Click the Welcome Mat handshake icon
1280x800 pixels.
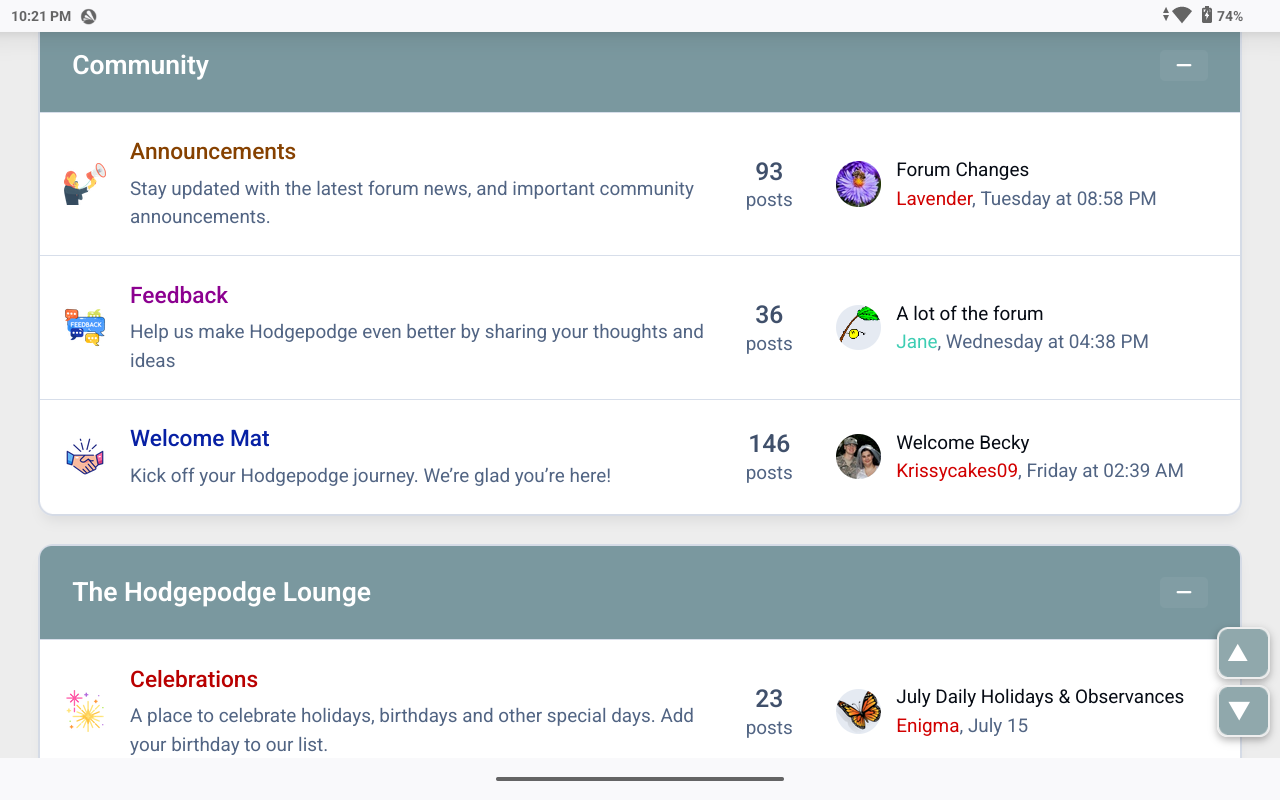point(85,457)
